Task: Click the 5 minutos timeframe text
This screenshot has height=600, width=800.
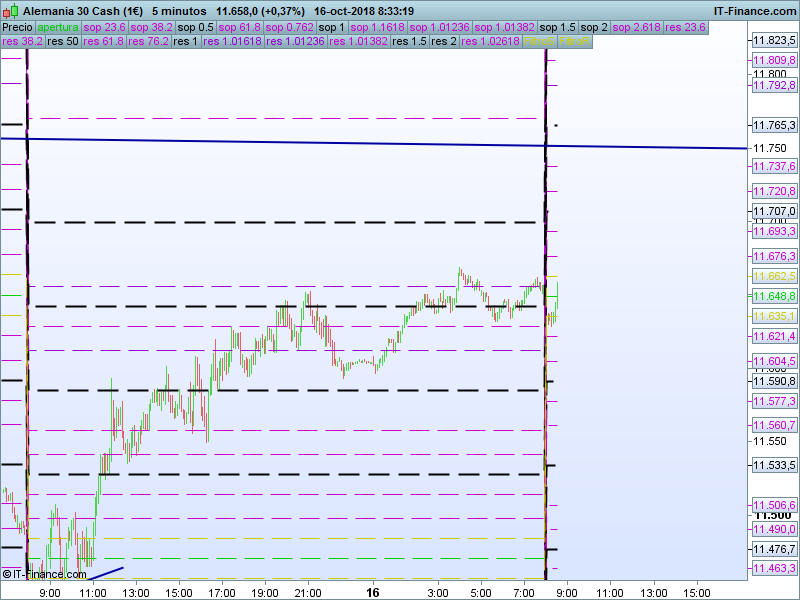Action: pos(179,11)
